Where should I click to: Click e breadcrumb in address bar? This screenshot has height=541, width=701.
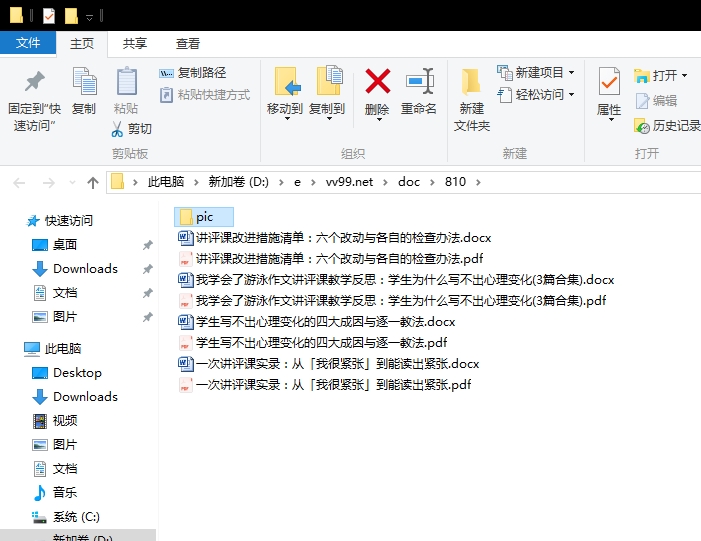click(x=297, y=182)
